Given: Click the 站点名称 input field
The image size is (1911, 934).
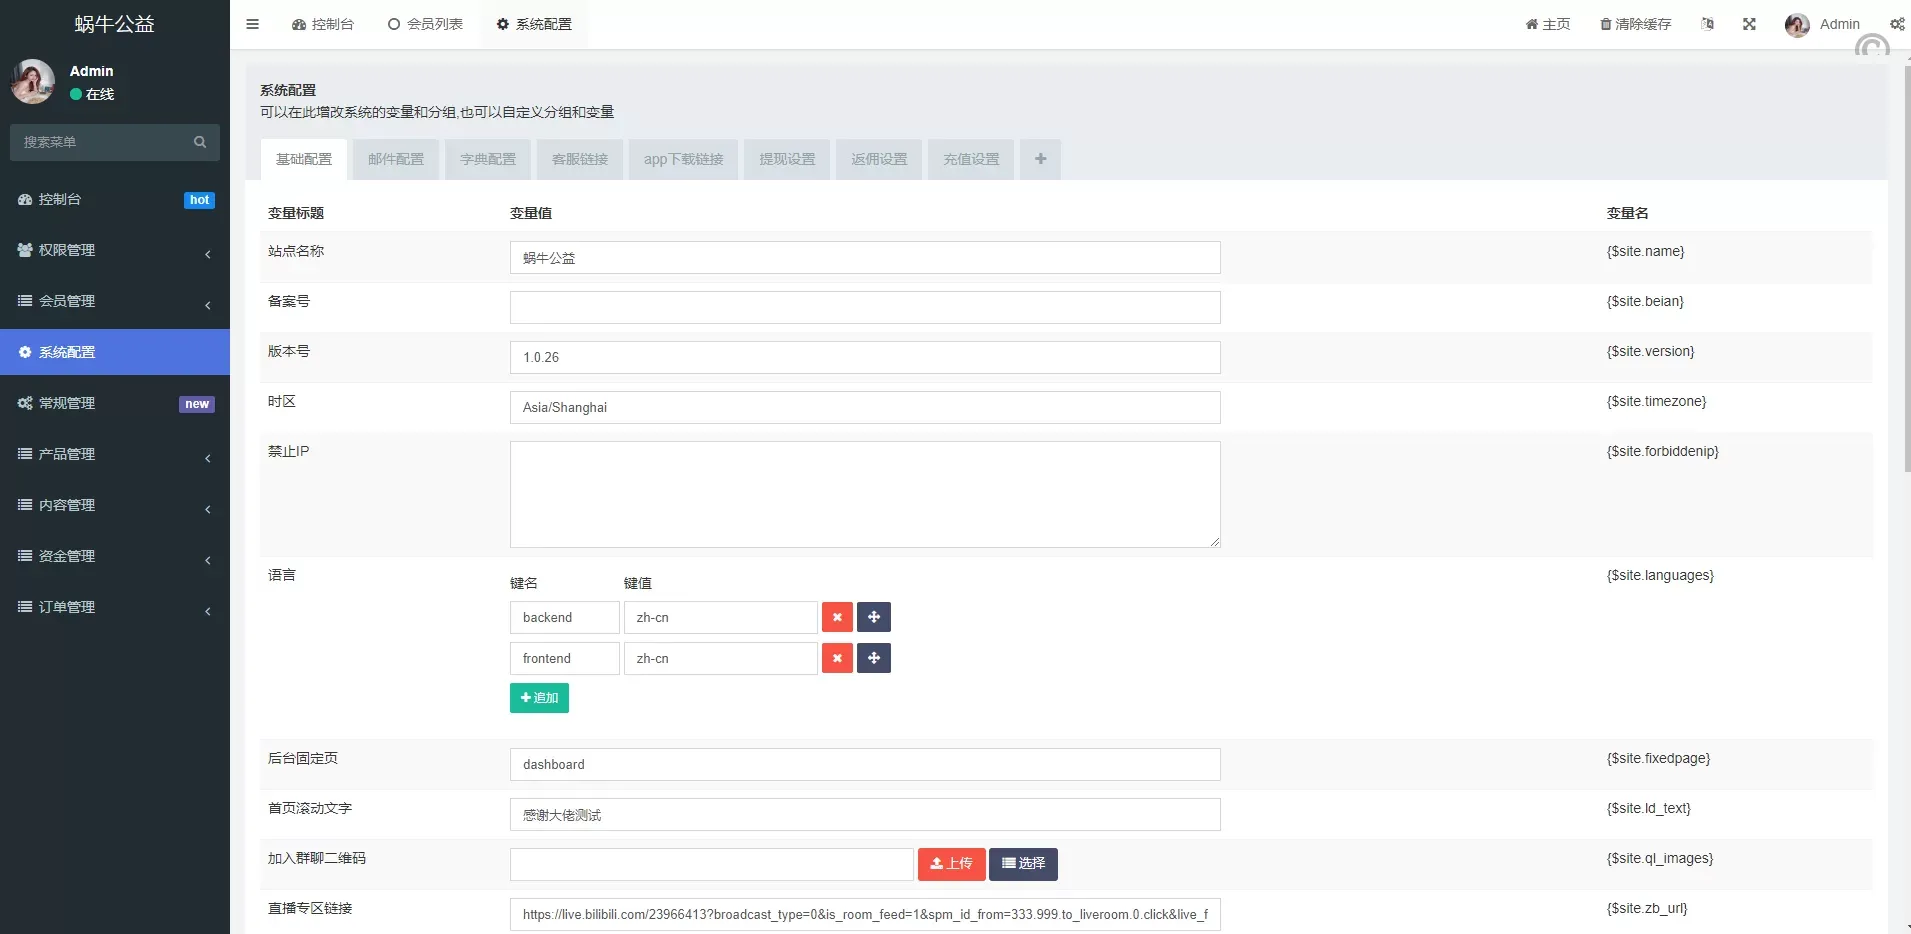Looking at the screenshot, I should tap(864, 258).
